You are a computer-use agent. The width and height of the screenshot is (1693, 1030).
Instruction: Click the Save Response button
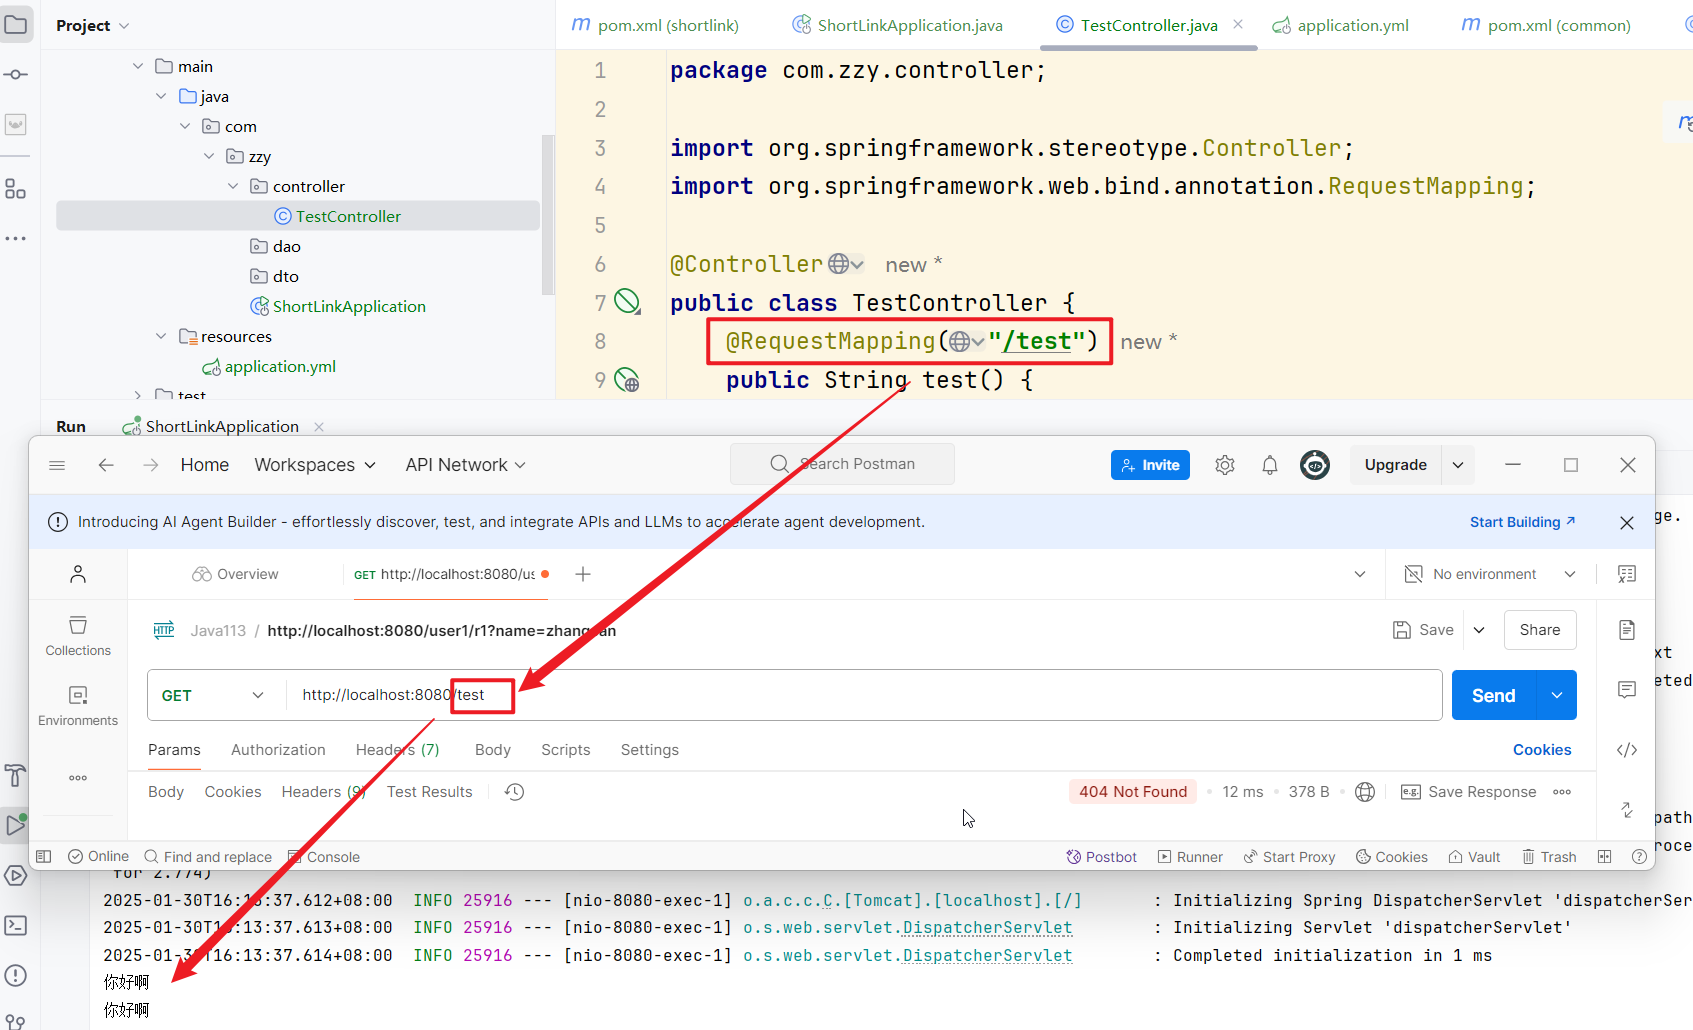tap(1469, 792)
